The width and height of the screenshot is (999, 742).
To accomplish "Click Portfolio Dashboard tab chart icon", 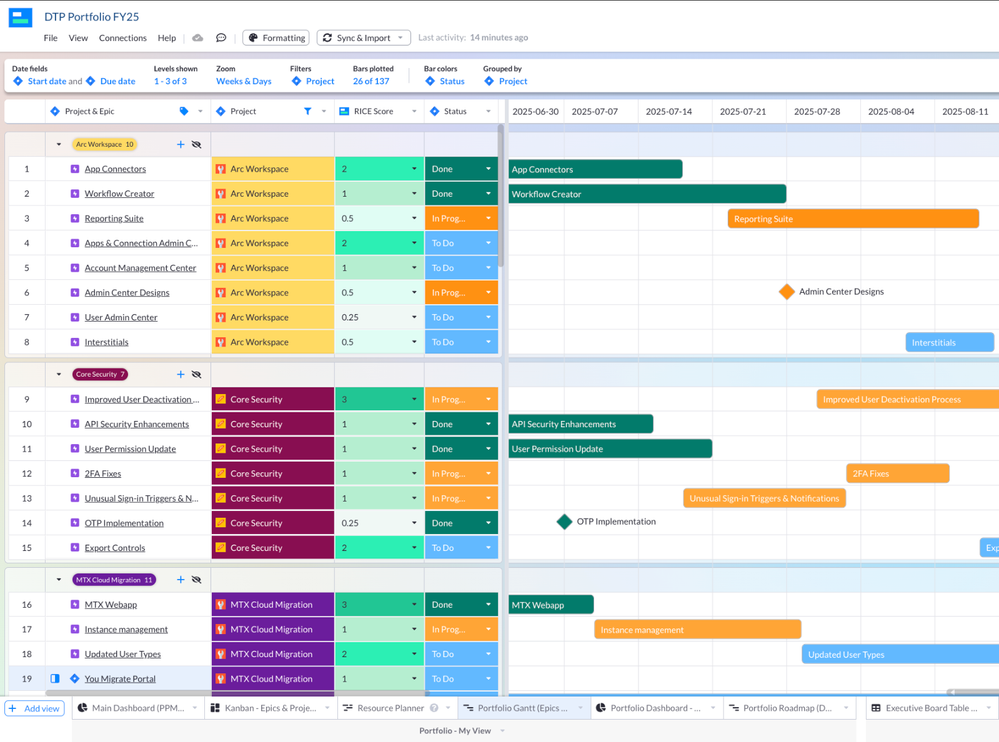I will [x=601, y=708].
